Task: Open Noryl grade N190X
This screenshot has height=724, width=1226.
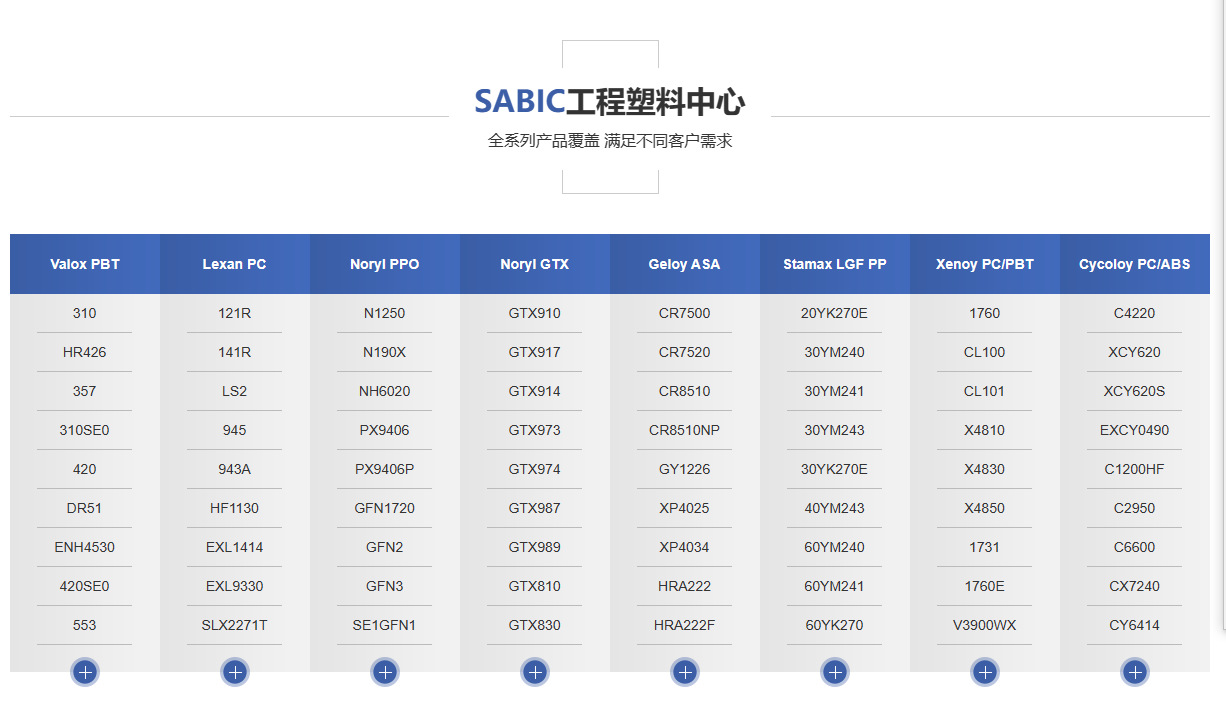Action: coord(385,352)
